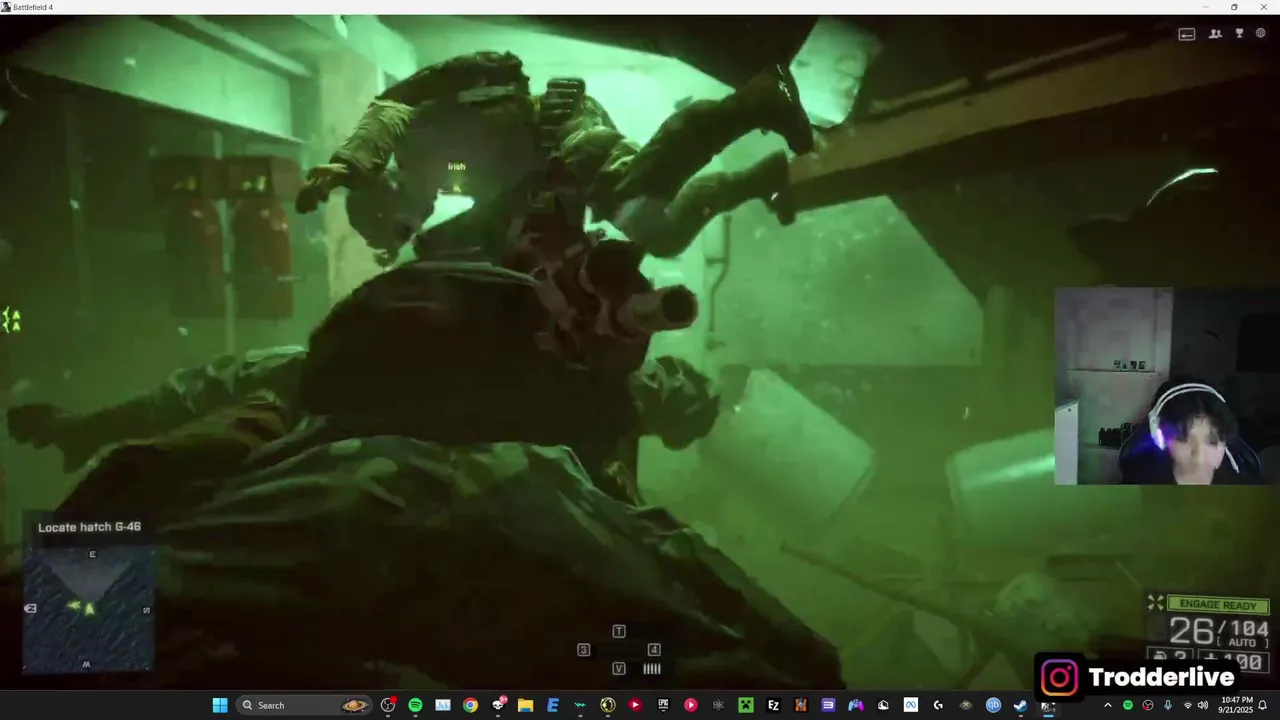Click the 'Irish' squadmate name tag
1280x720 pixels.
coord(456,167)
